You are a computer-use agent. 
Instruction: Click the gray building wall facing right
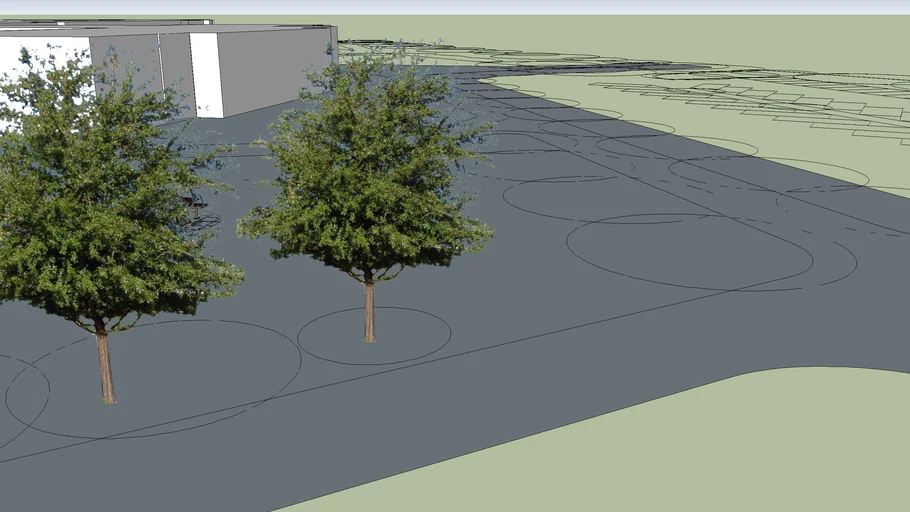pos(275,65)
